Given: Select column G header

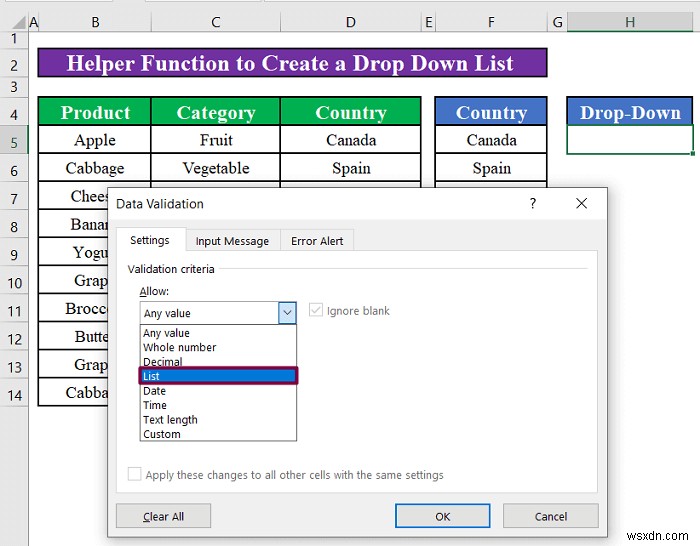Looking at the screenshot, I should [x=557, y=22].
